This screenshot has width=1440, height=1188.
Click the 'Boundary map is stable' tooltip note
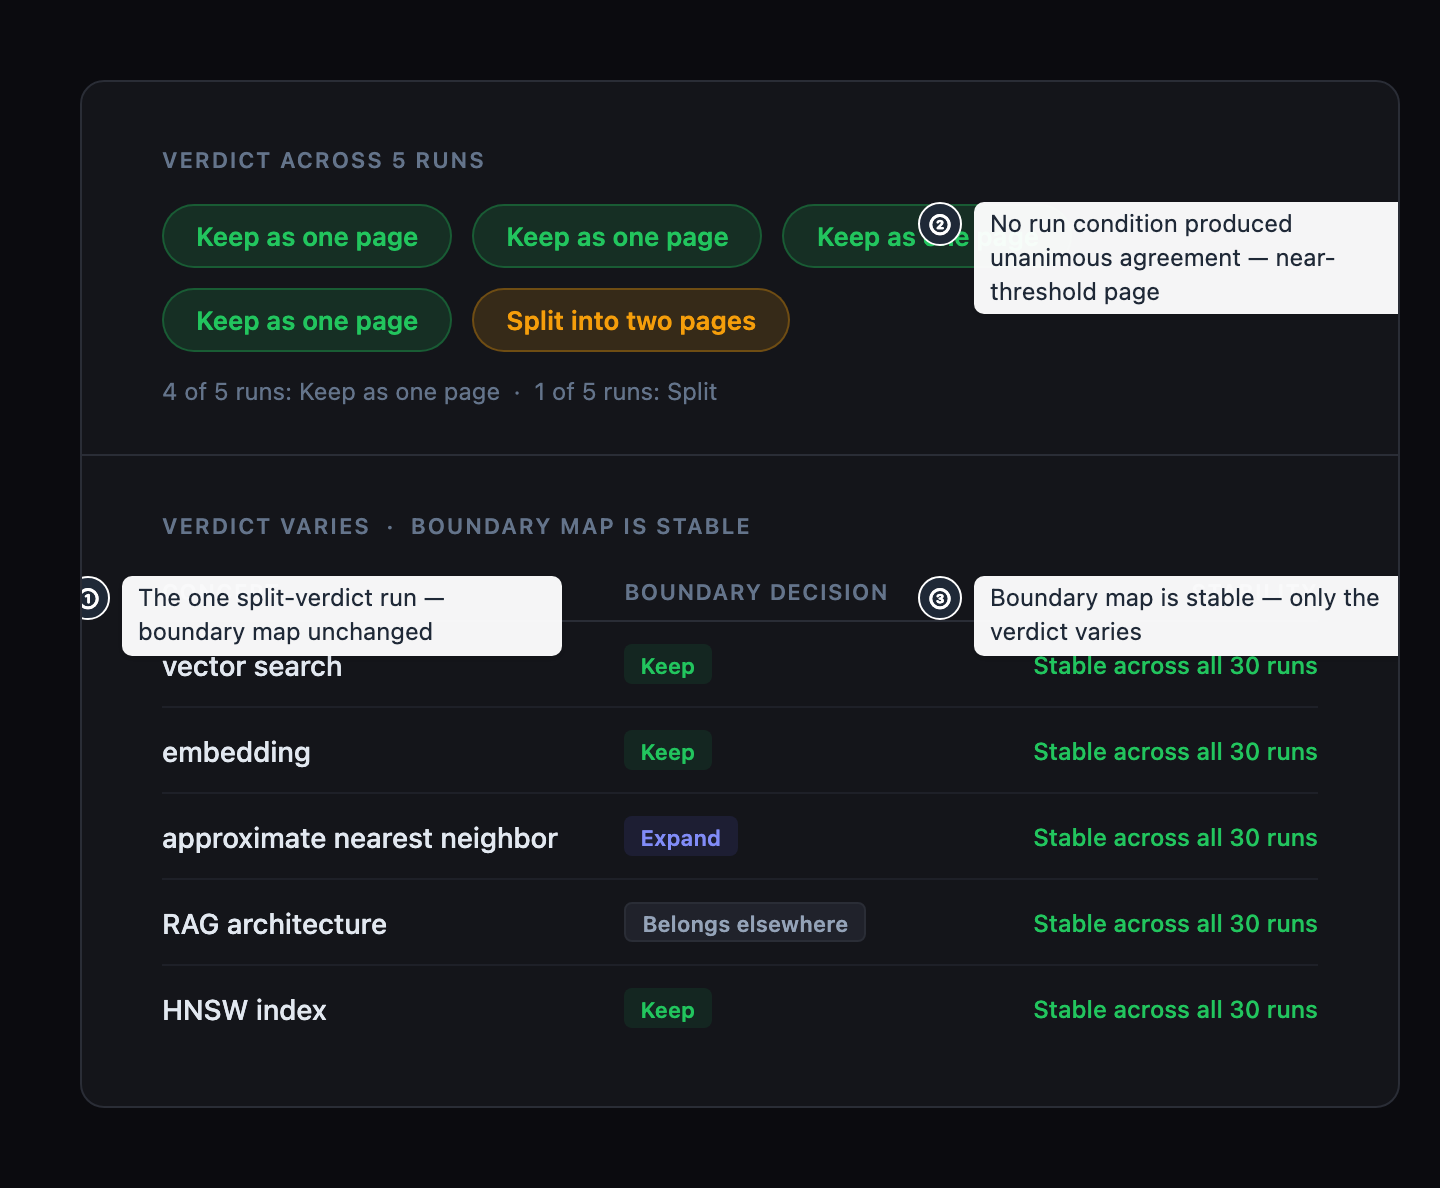[x=1186, y=615]
